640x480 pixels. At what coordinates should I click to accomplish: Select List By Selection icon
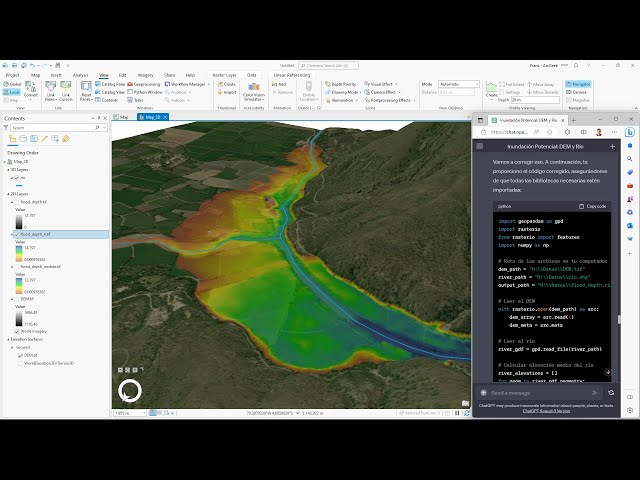tap(34, 139)
